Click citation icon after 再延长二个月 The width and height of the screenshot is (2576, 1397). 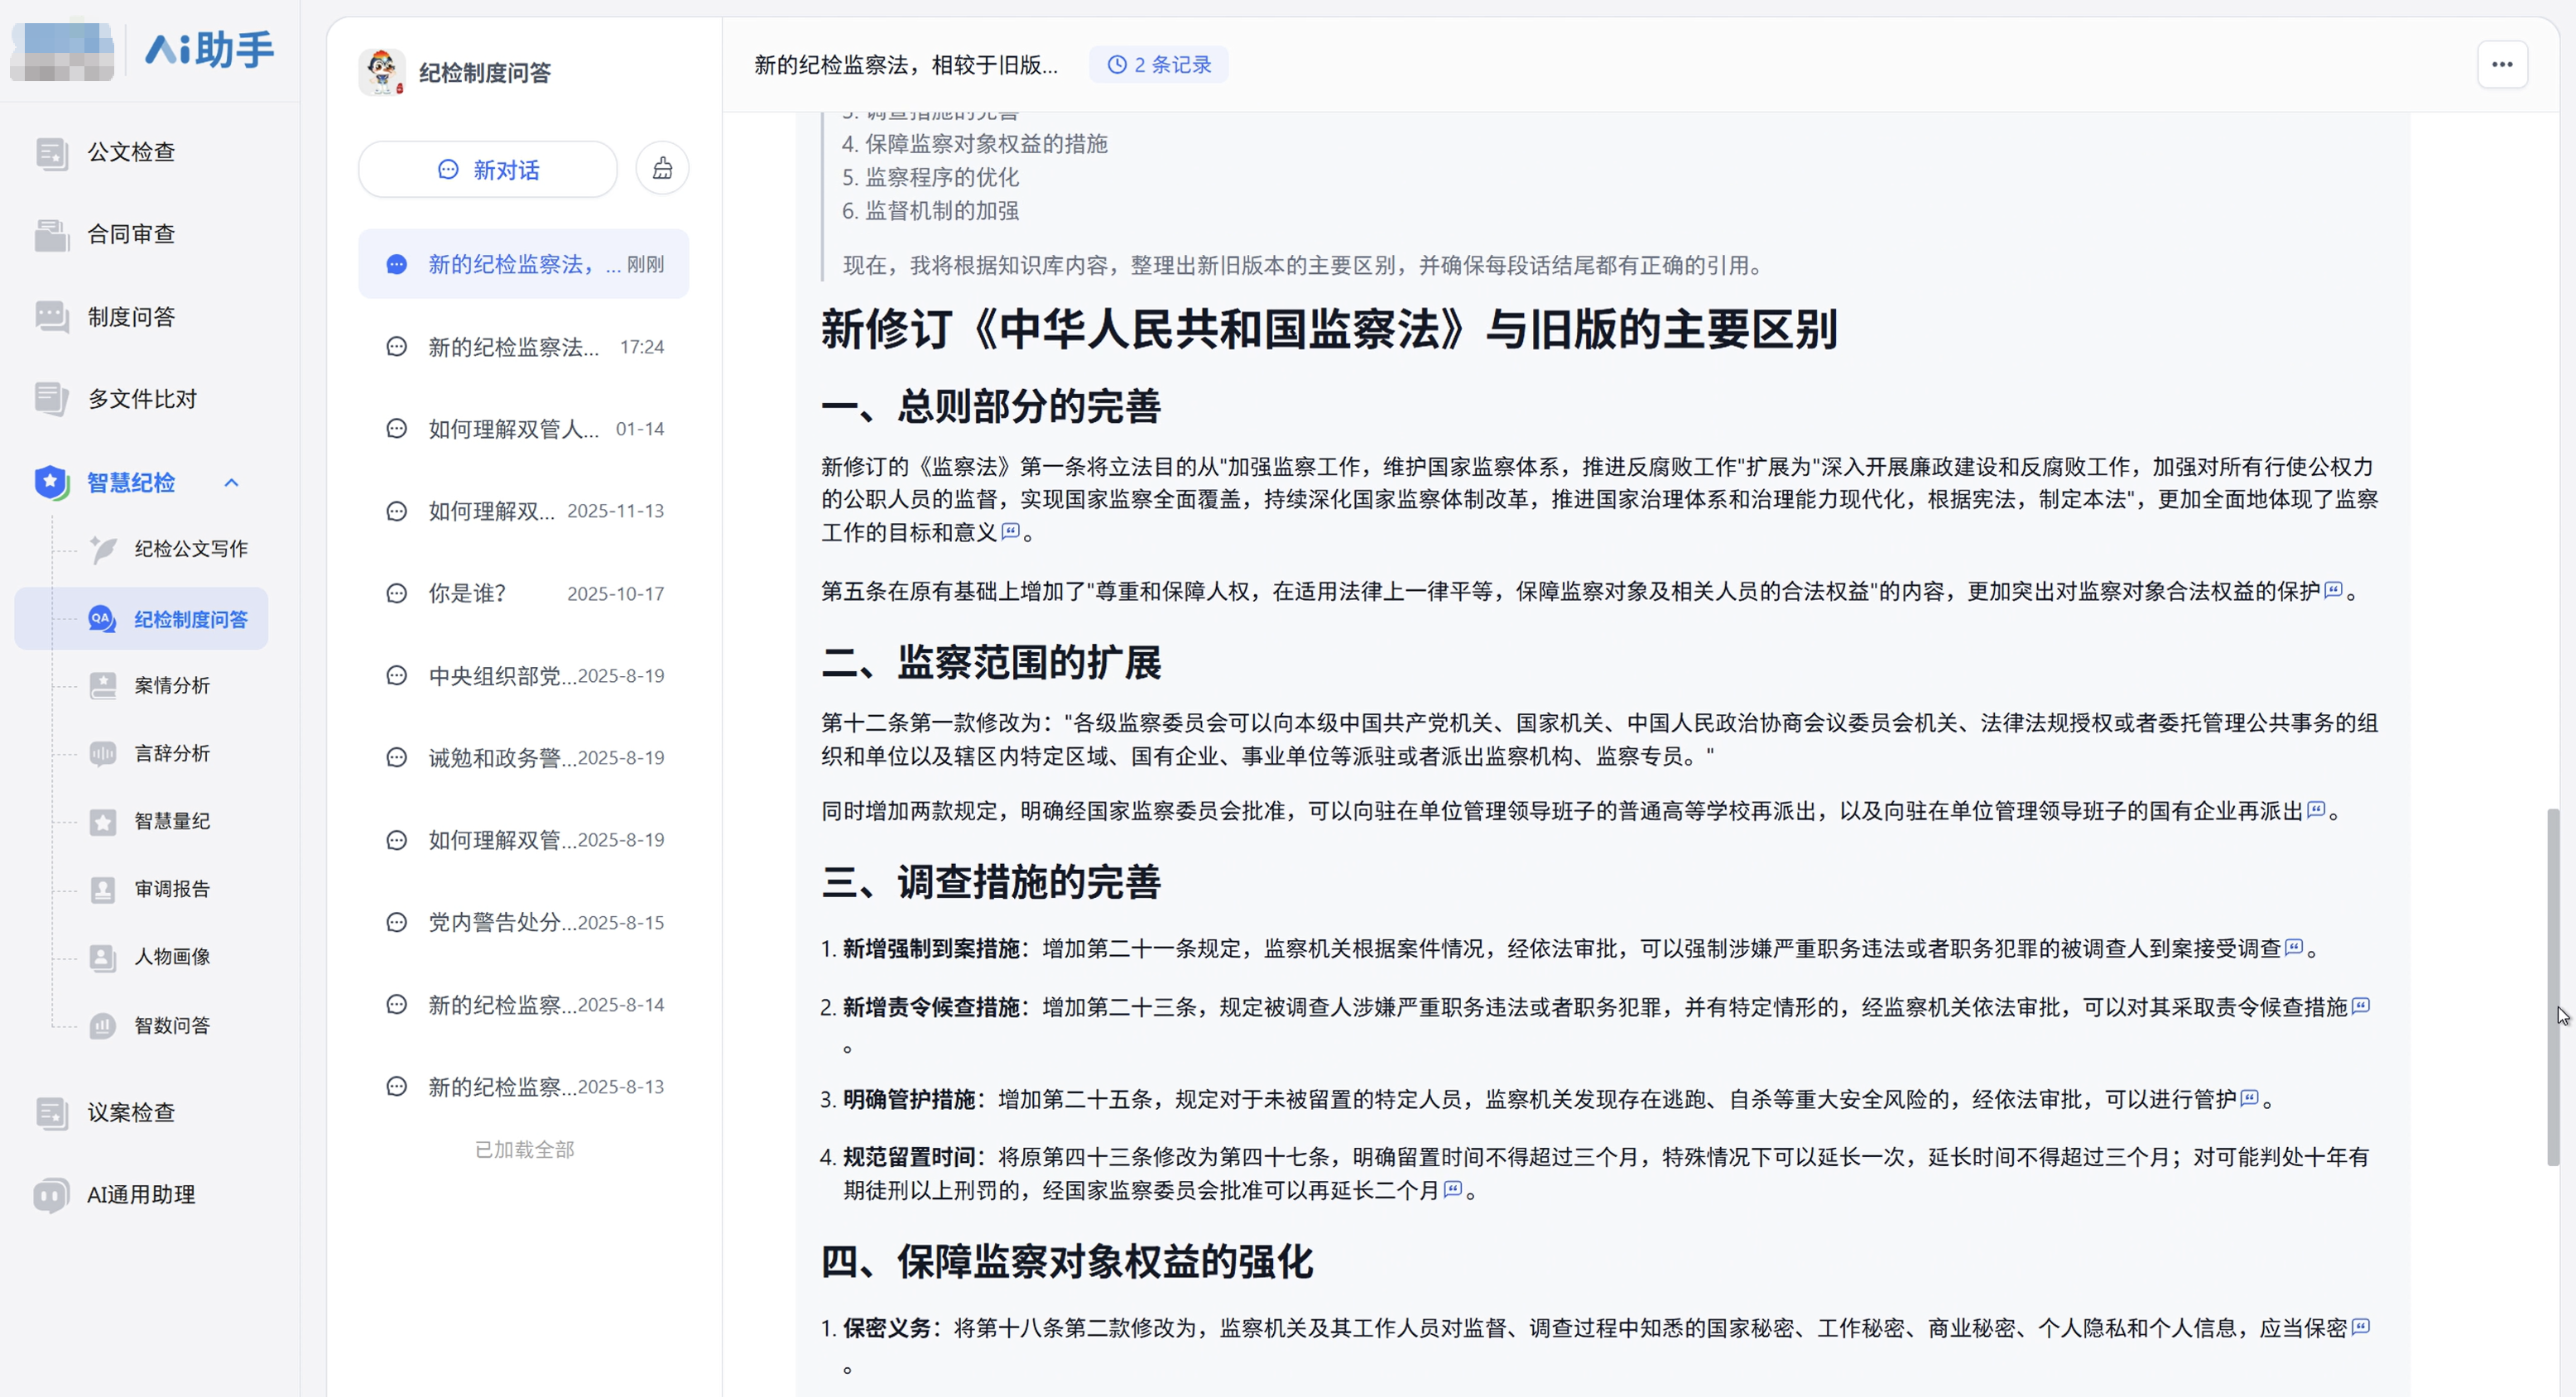[1453, 1189]
